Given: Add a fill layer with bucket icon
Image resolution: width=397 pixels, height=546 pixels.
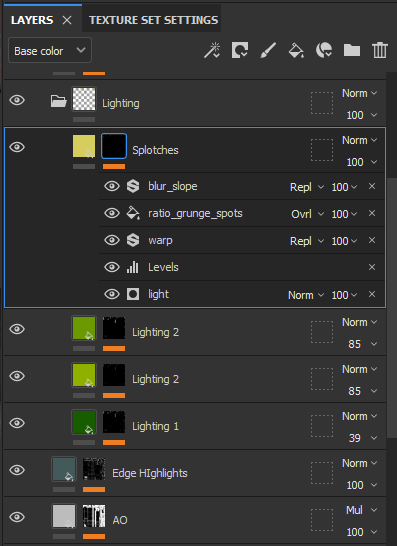Looking at the screenshot, I should click(x=296, y=50).
